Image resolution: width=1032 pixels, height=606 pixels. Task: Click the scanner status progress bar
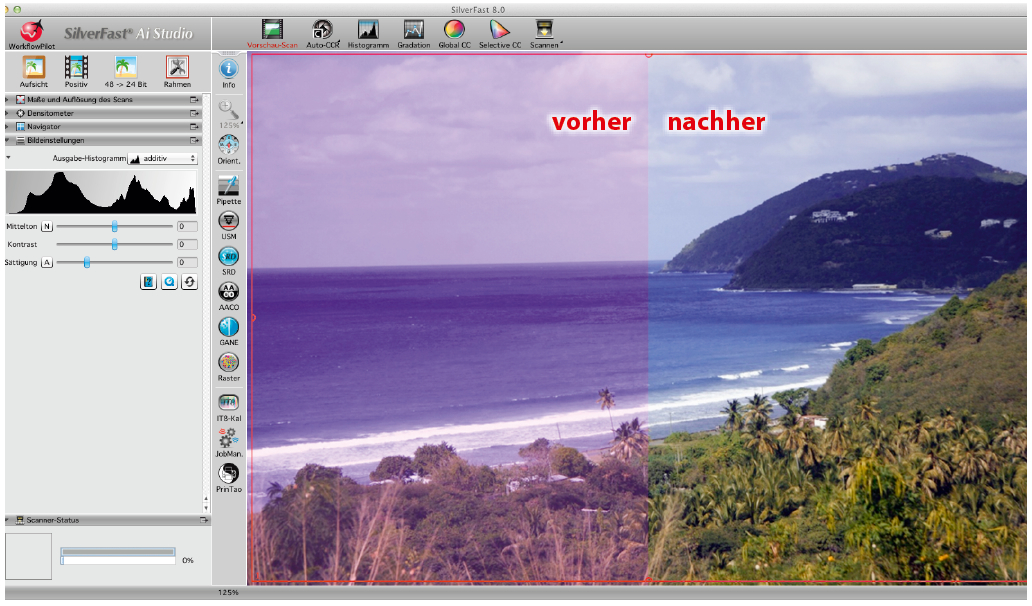pyautogui.click(x=118, y=556)
